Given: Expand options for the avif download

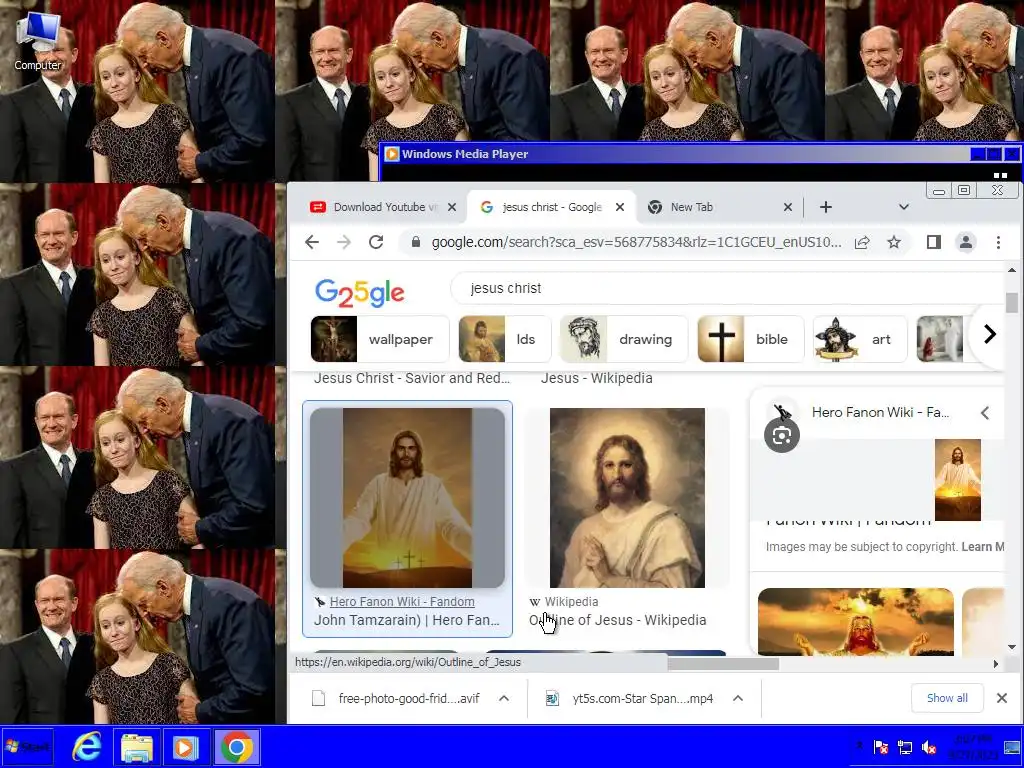Looking at the screenshot, I should (x=504, y=698).
